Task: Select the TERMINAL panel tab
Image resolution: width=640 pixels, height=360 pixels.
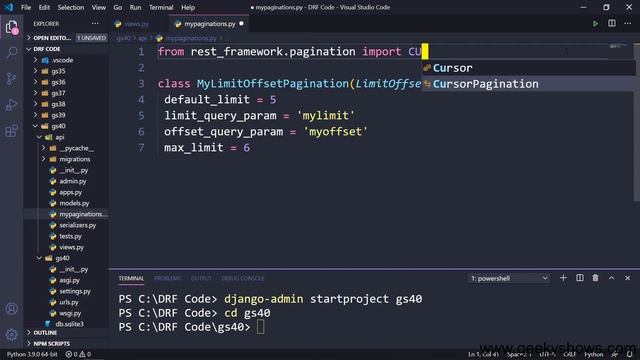Action: tap(131, 278)
